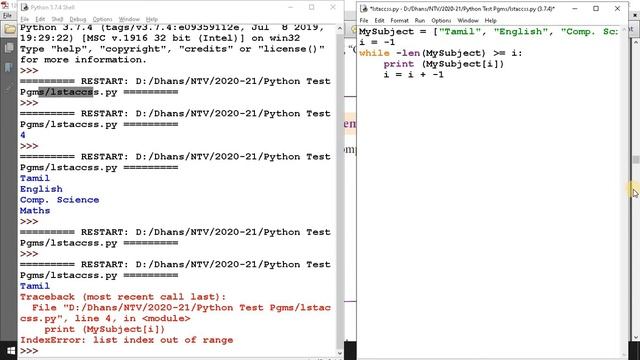Click 'Tamil' output above Traceback in shell
This screenshot has height=360, width=640.
[x=35, y=286]
